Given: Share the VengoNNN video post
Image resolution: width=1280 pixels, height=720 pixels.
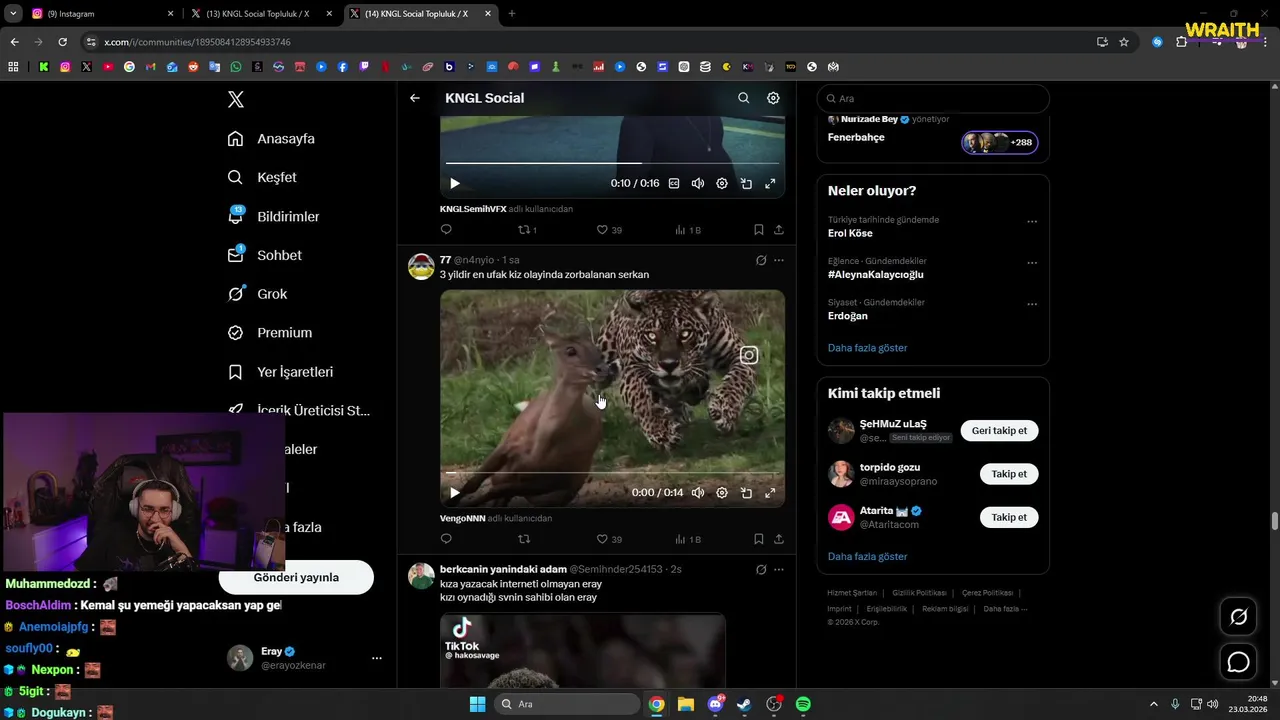Looking at the screenshot, I should click(779, 539).
